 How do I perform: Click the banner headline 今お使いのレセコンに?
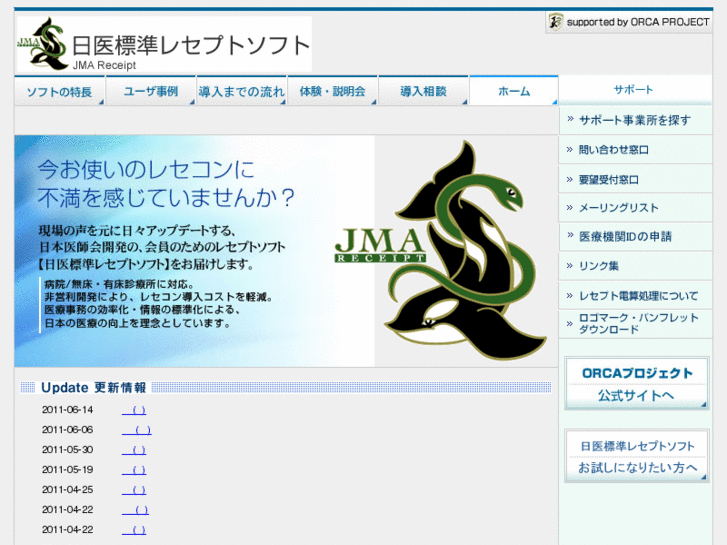pos(146,169)
